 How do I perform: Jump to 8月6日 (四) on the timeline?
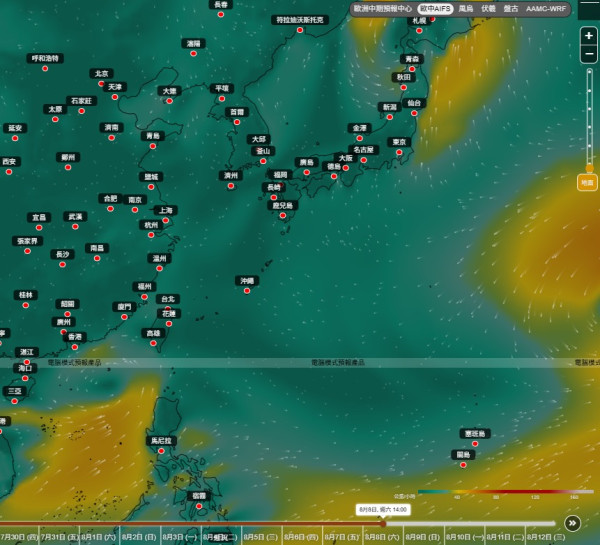point(301,537)
